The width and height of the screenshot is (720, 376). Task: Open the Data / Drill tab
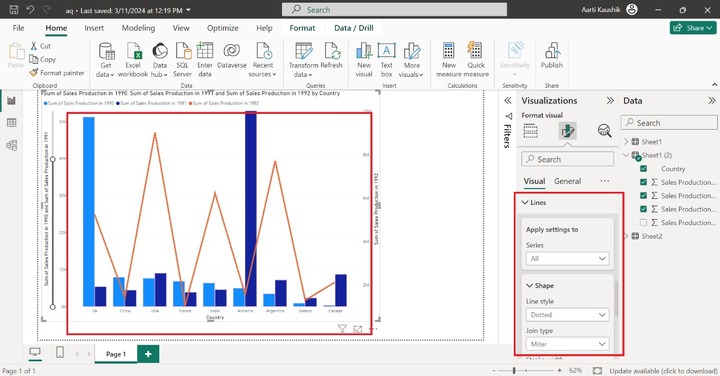point(354,28)
